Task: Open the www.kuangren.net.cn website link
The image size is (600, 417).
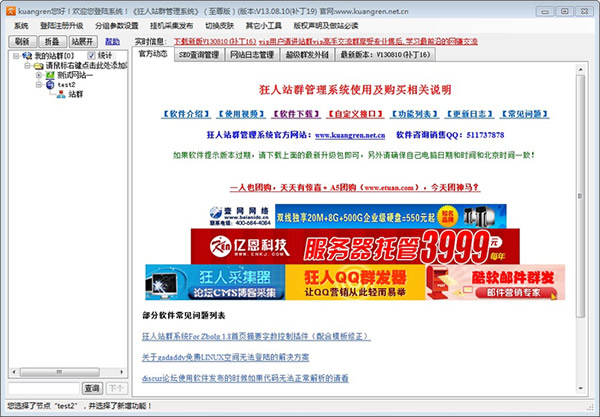Action: [350, 135]
